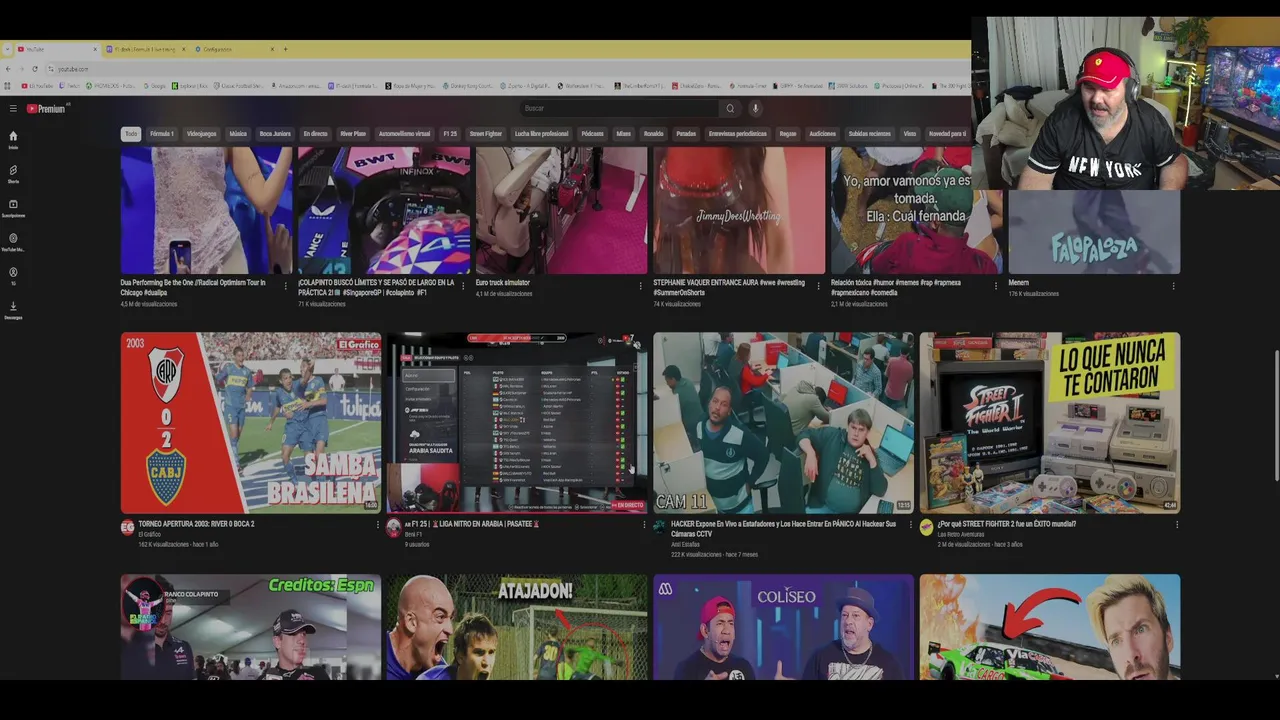Open Anti Estafas channel avatar
The width and height of the screenshot is (1280, 720).
pyautogui.click(x=660, y=527)
